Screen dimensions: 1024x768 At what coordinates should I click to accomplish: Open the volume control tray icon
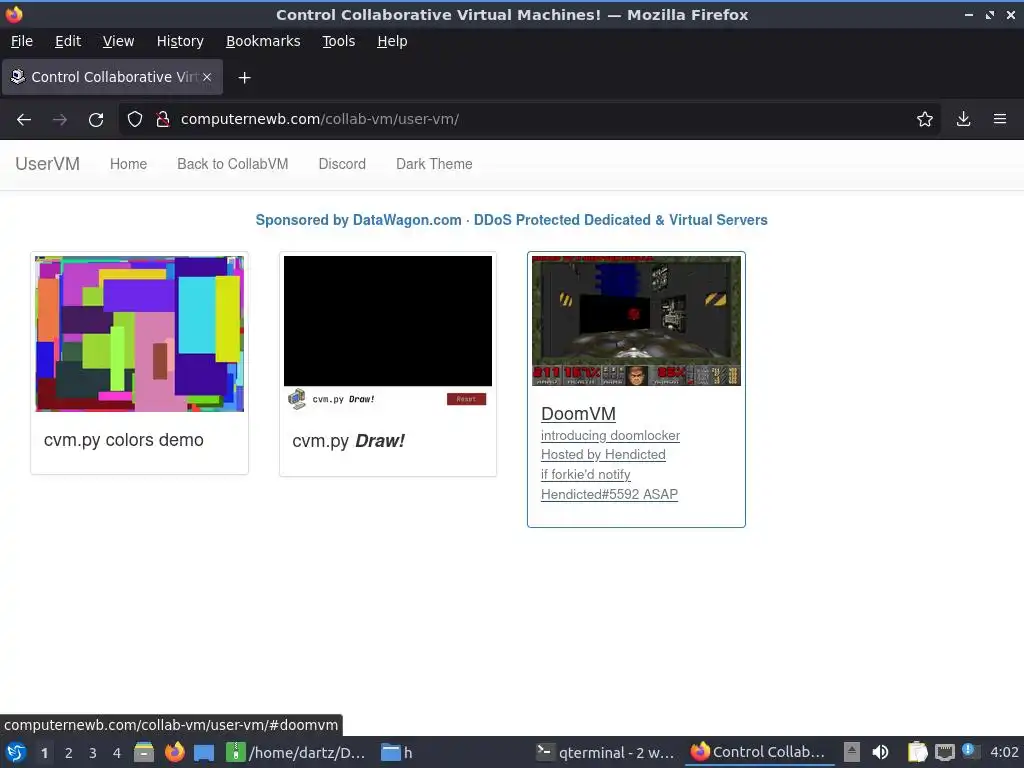click(x=880, y=752)
